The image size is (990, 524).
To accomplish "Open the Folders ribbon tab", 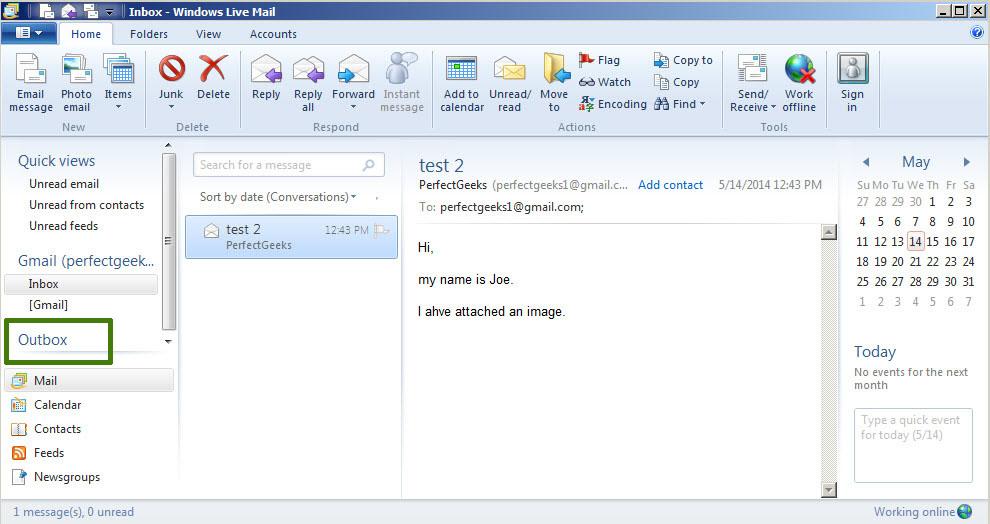I will coord(149,34).
